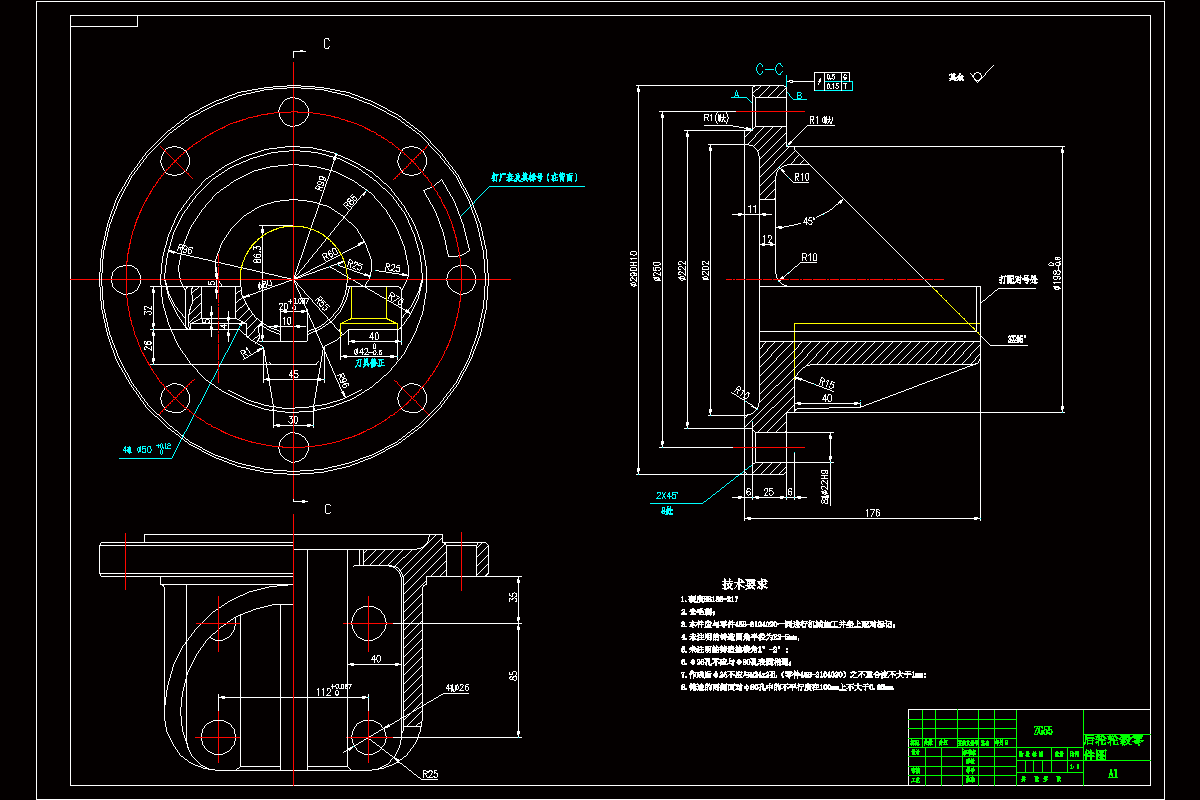The height and width of the screenshot is (800, 1200).
Task: Click the 'ZG55' material text in title block
Action: pyautogui.click(x=1042, y=730)
